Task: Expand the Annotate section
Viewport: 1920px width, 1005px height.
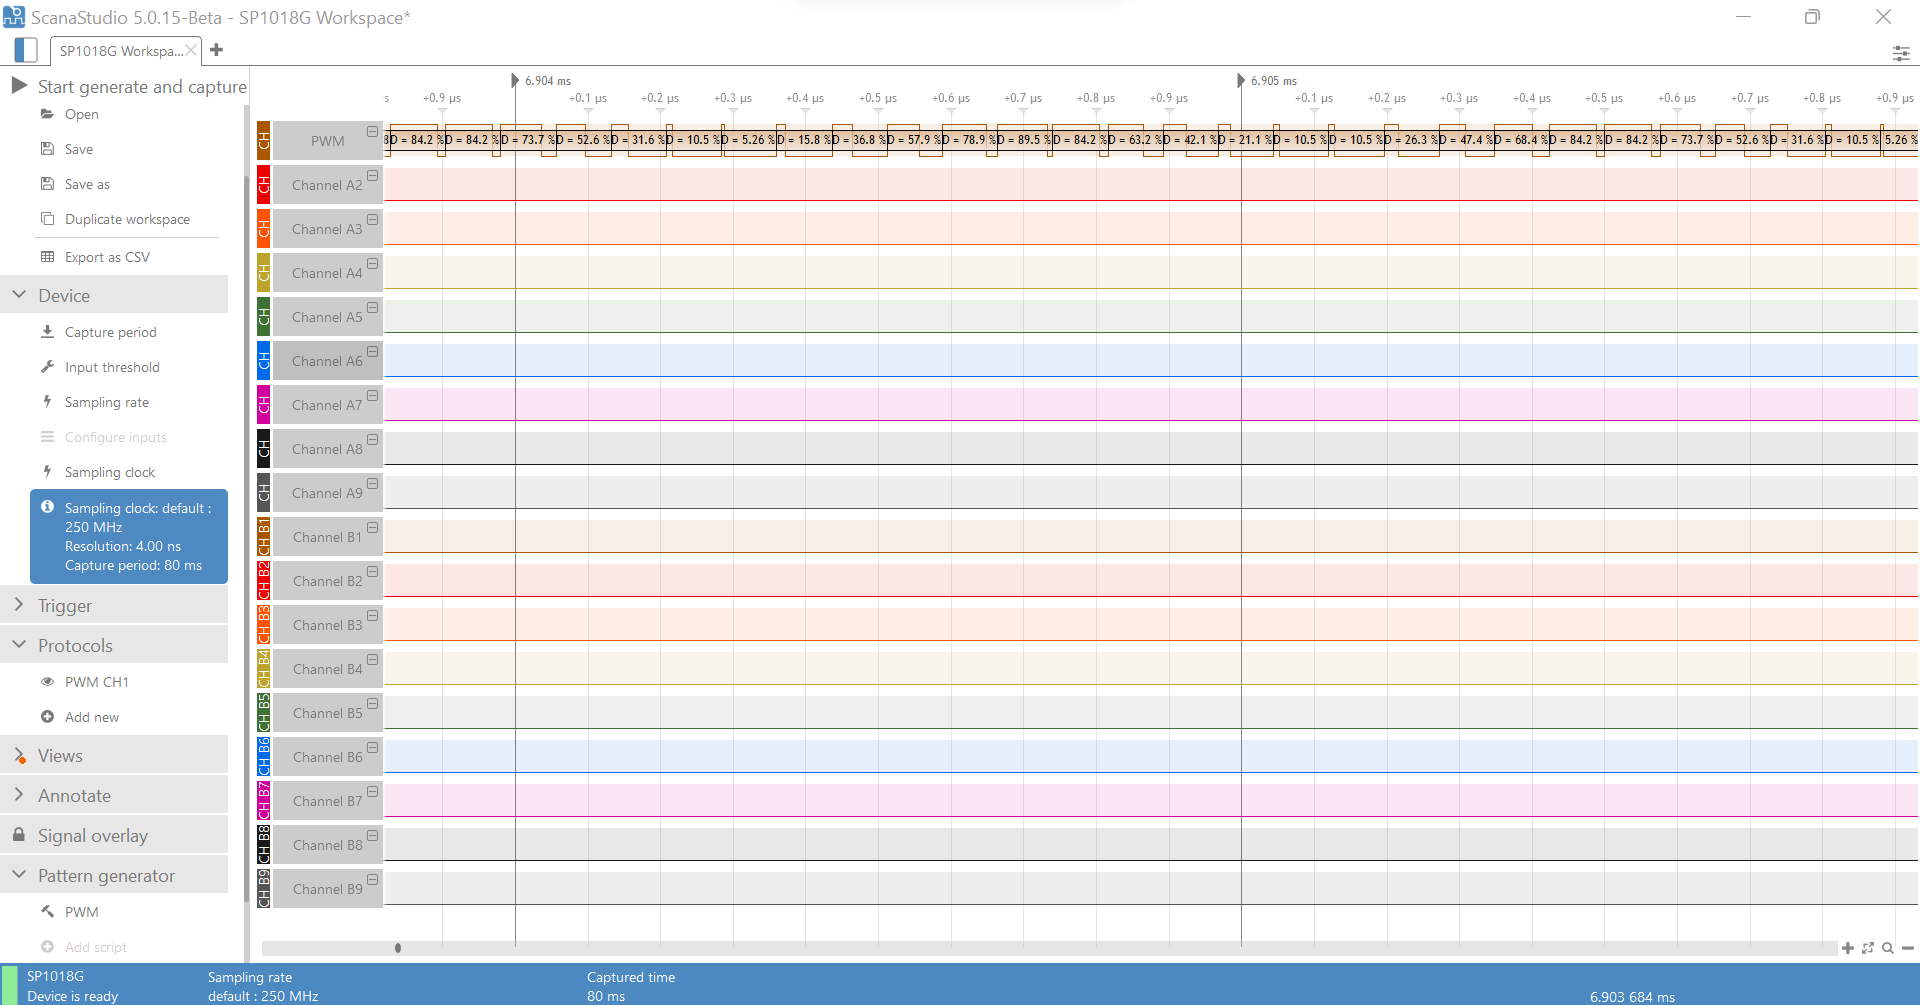Action: tap(19, 795)
